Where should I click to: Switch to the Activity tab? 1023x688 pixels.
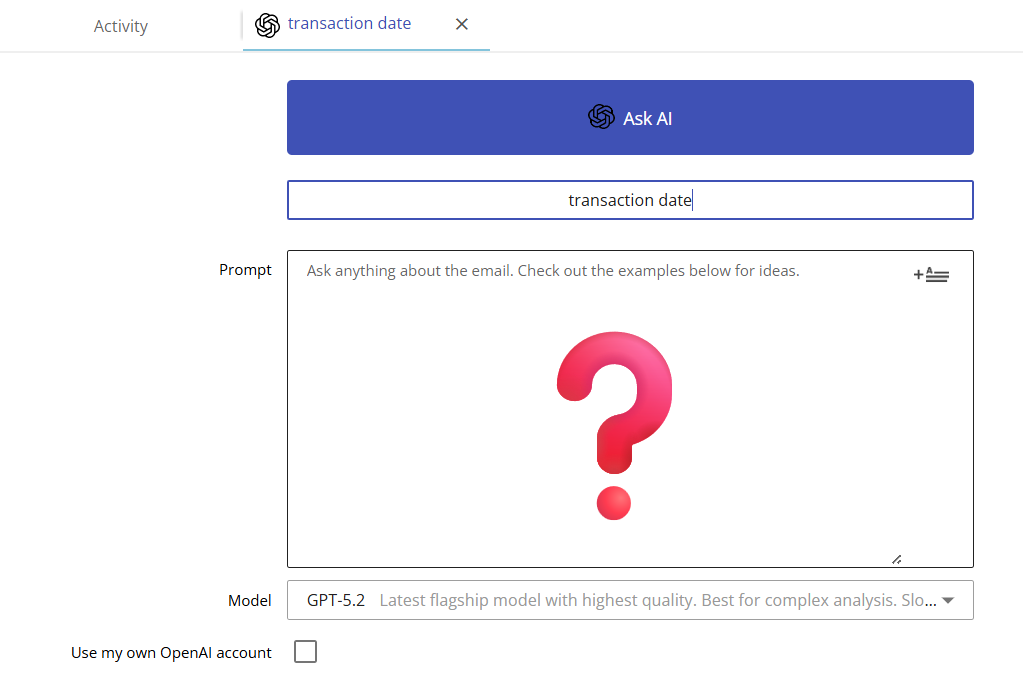click(120, 26)
